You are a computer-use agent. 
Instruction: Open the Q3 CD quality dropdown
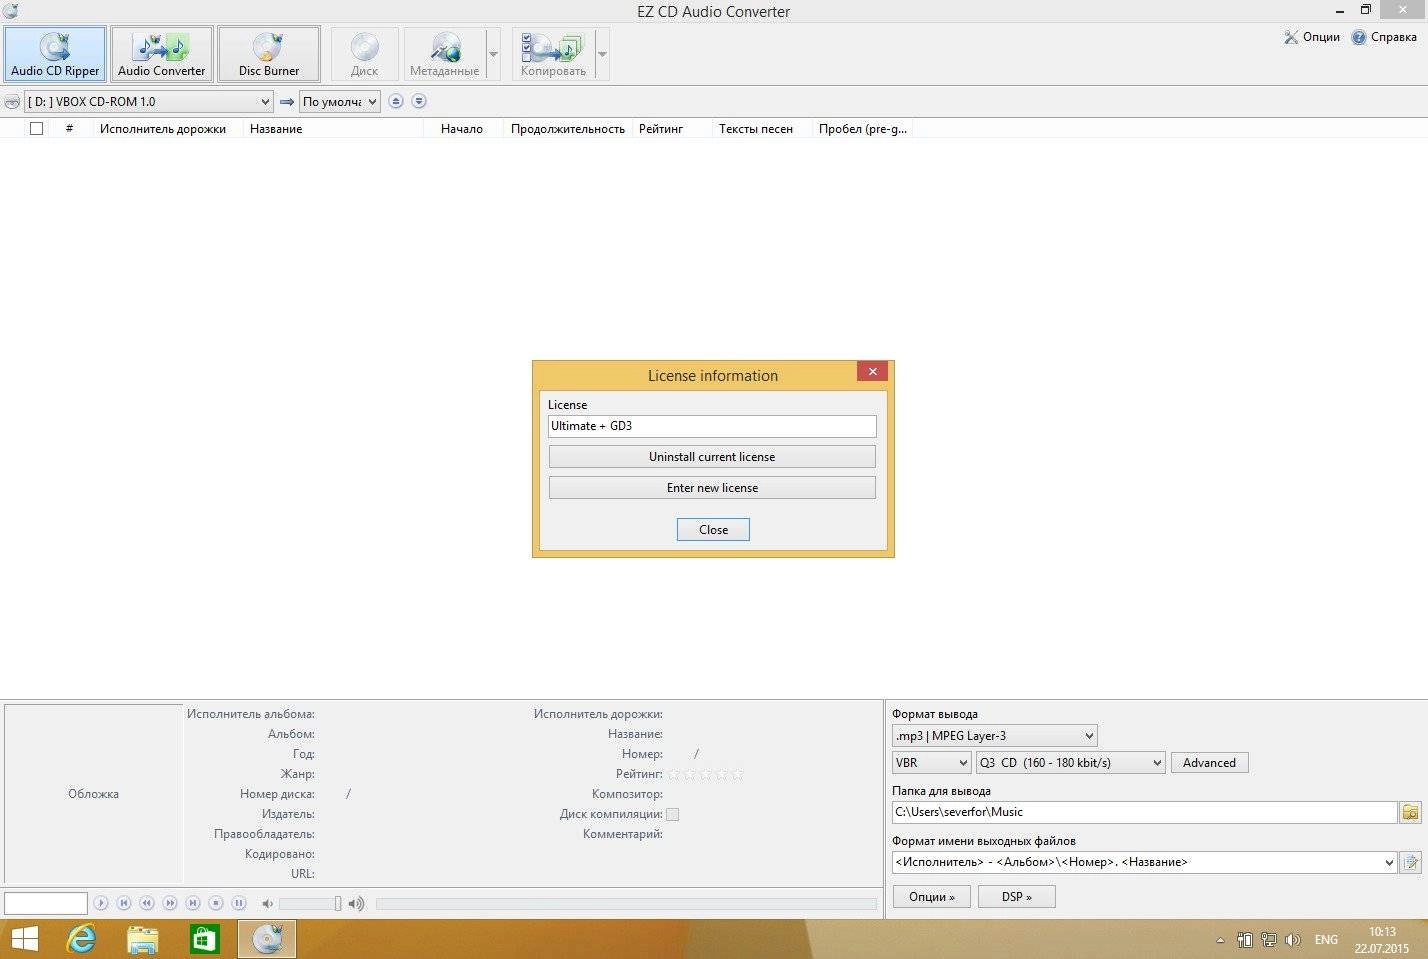(x=1070, y=762)
